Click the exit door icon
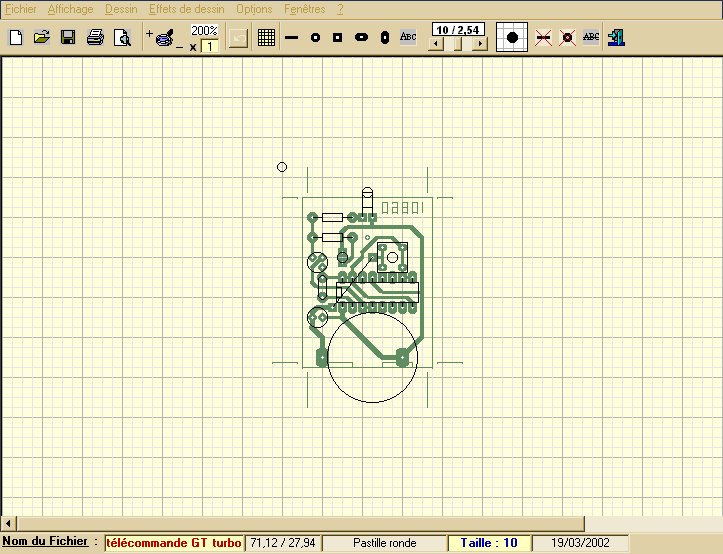 [616, 38]
